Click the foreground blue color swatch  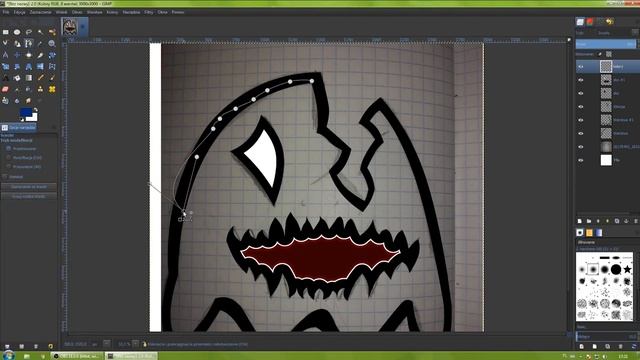point(26,112)
